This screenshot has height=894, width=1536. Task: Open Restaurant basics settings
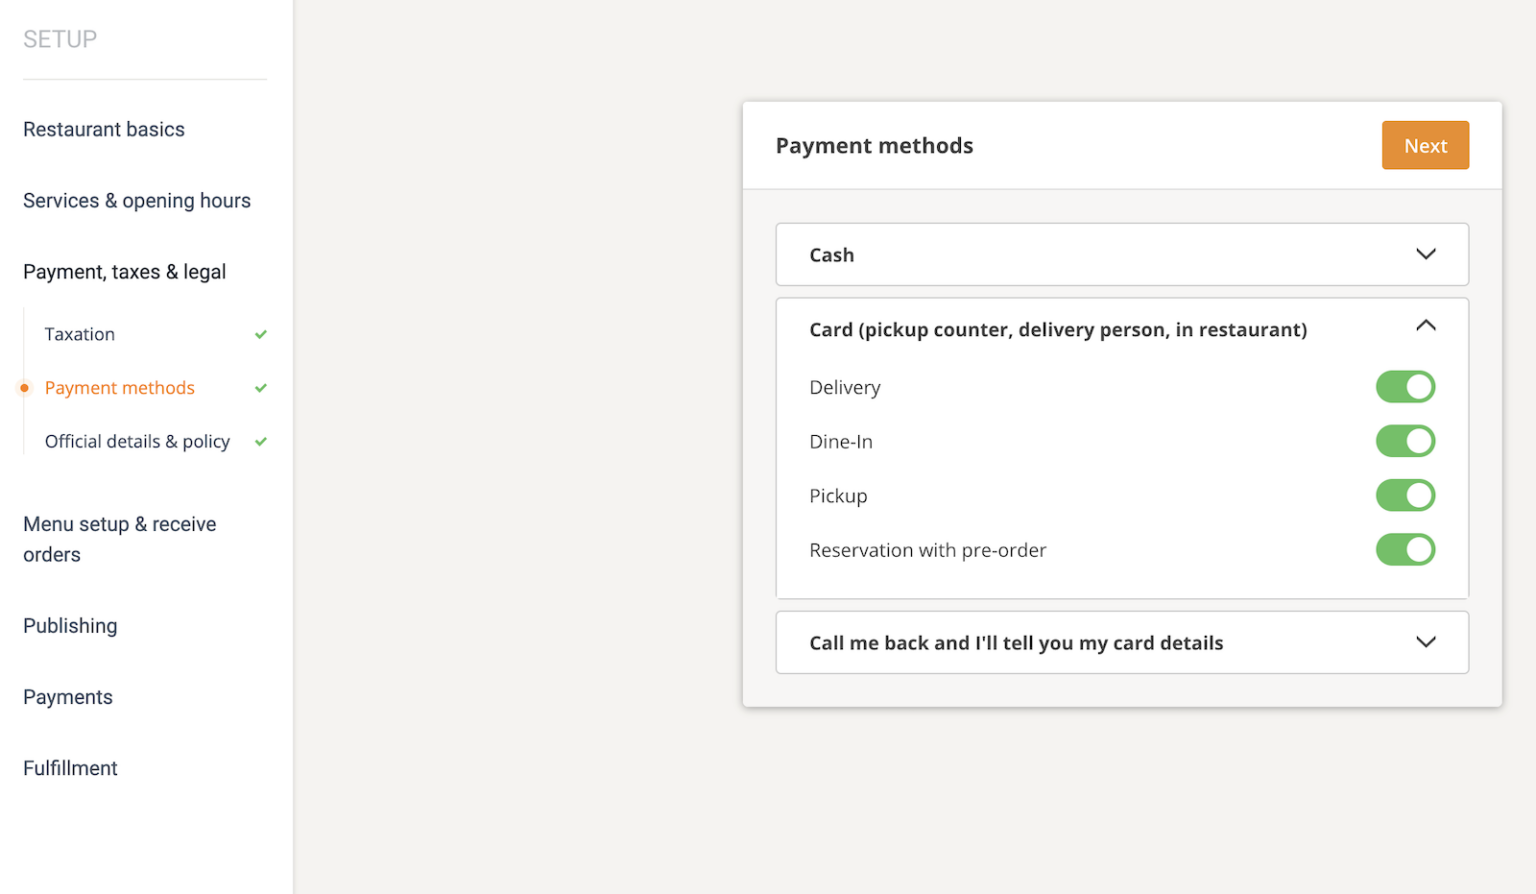point(104,129)
